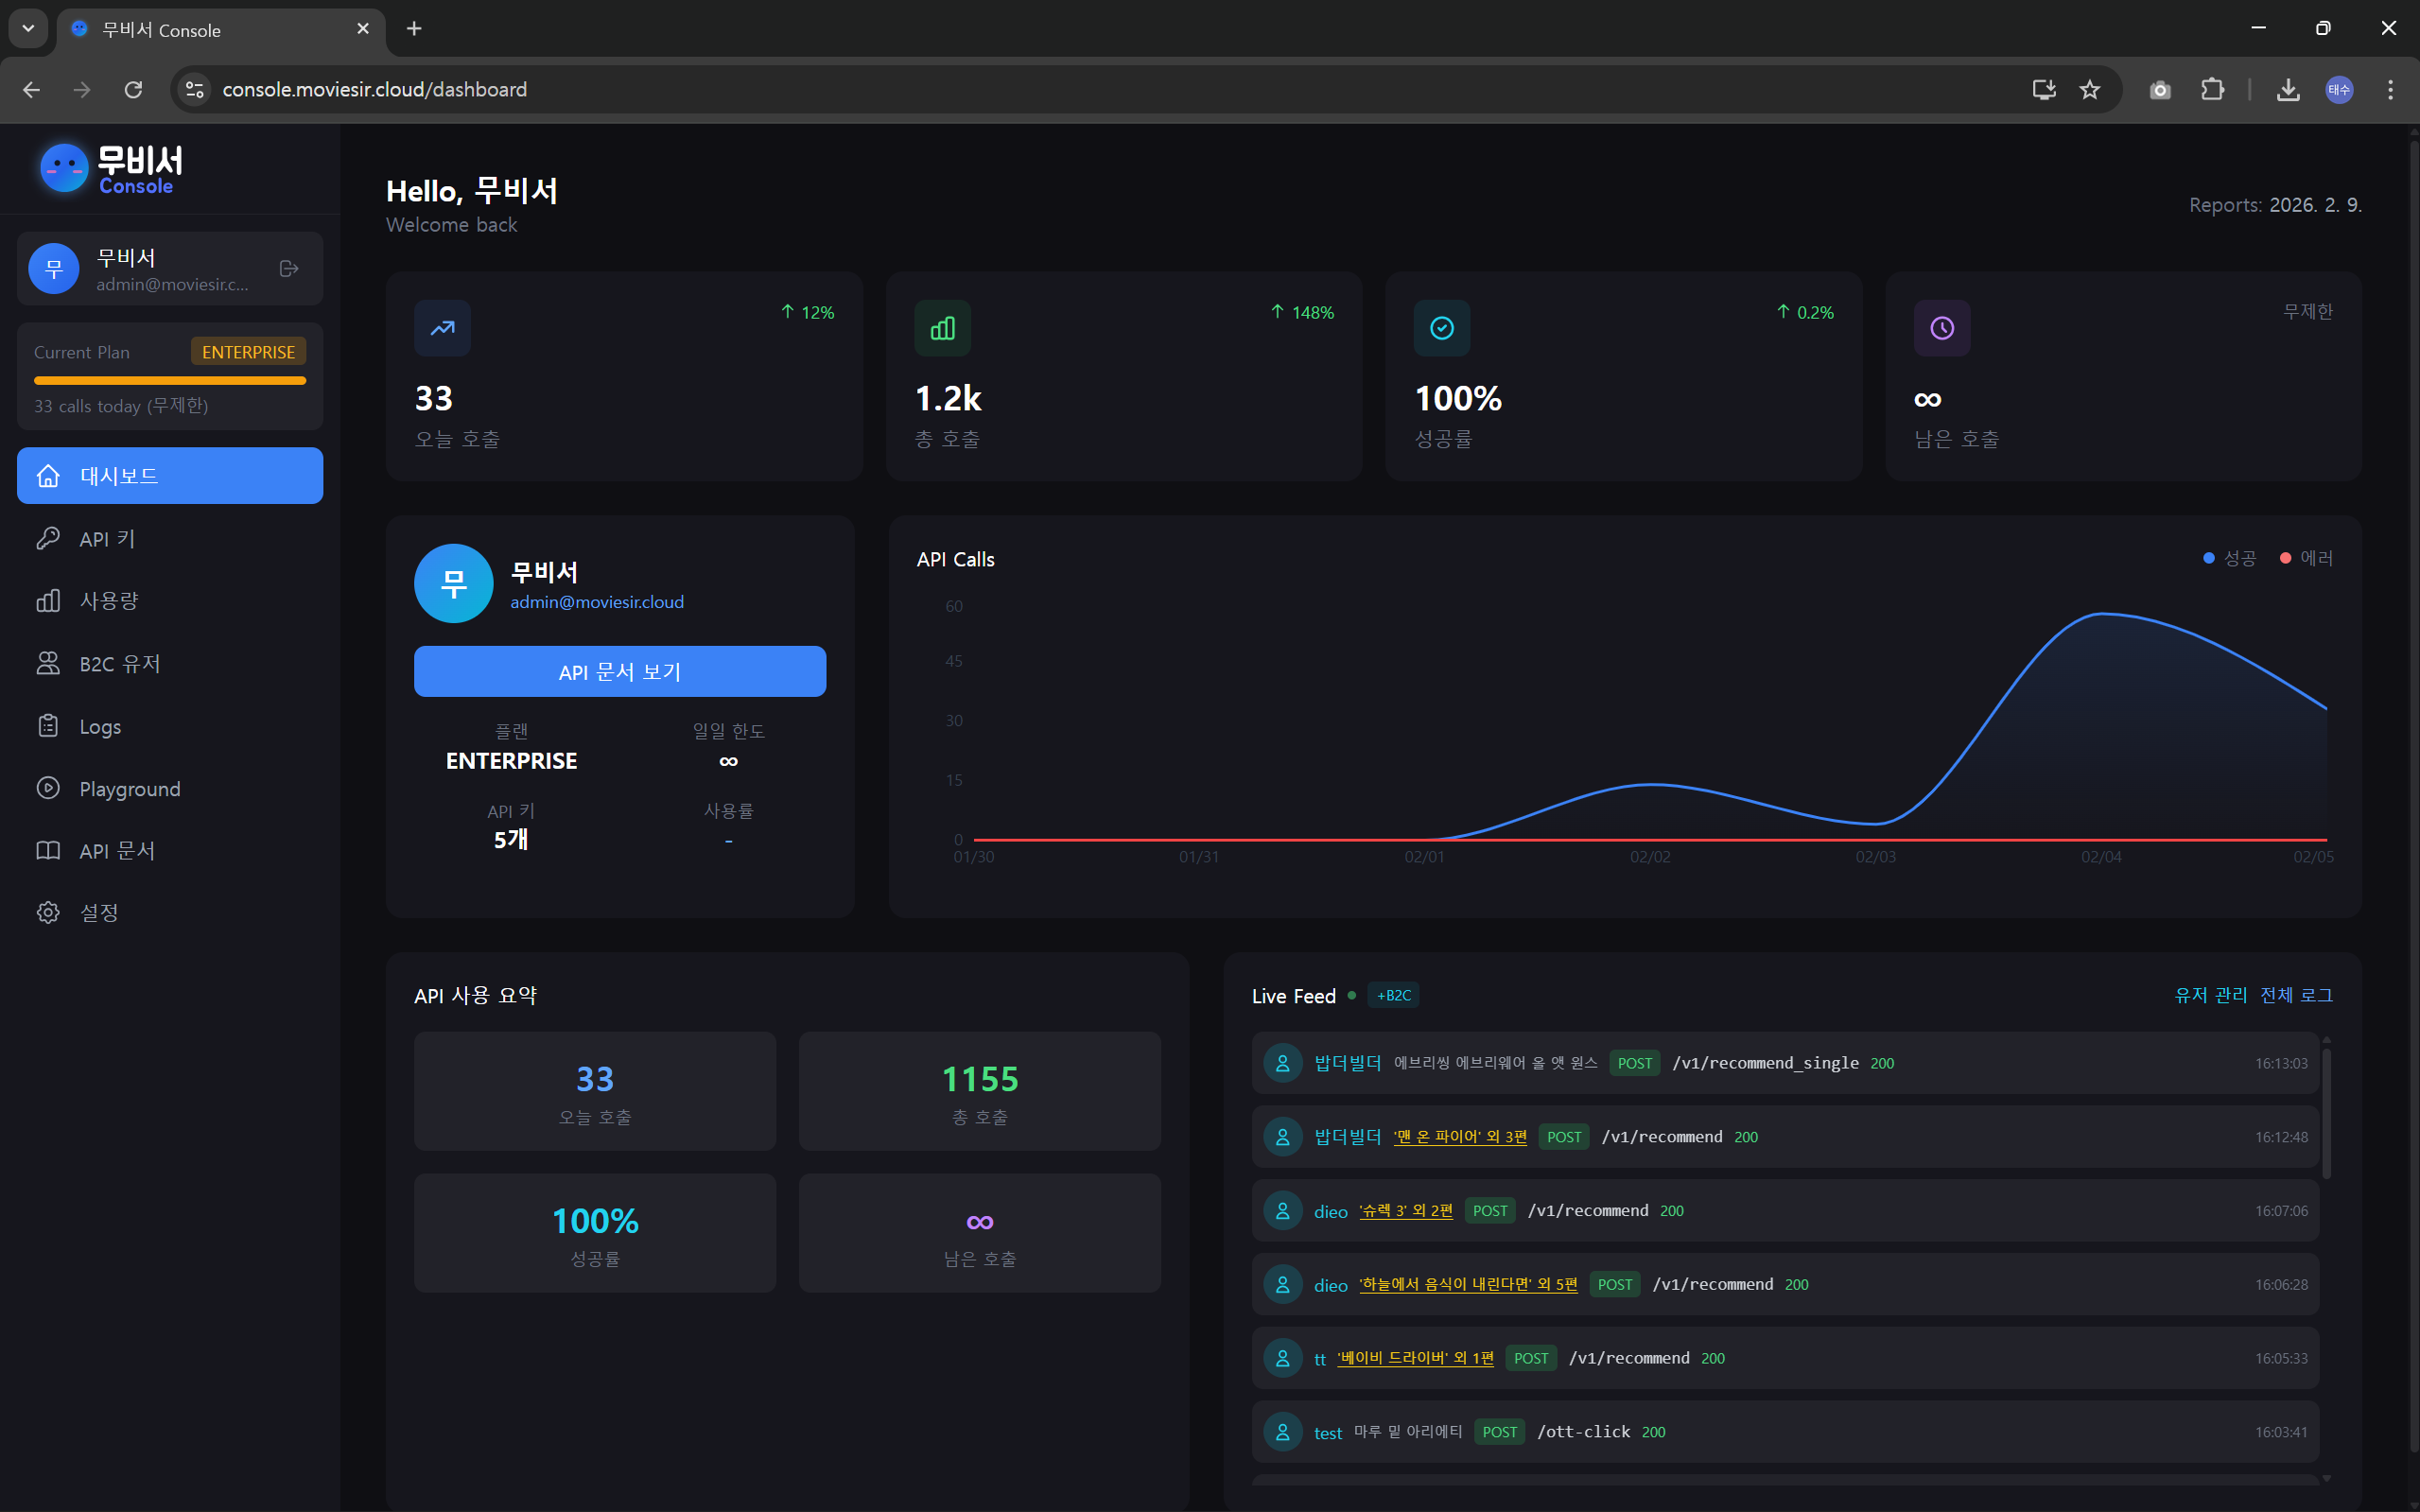The width and height of the screenshot is (2420, 1512).
Task: Click the Live Feed scrollbar thumb
Action: pos(2326,1110)
